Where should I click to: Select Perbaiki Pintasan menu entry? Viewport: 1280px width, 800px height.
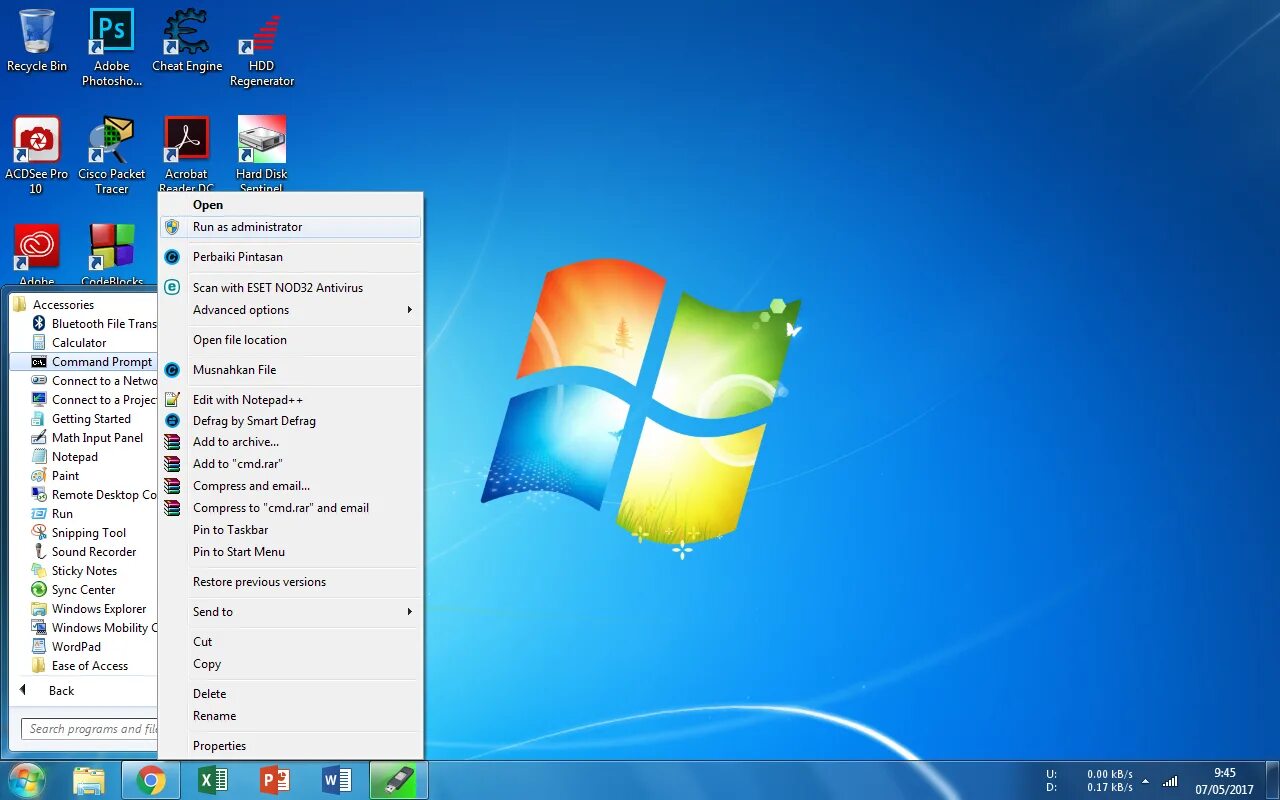click(x=291, y=257)
